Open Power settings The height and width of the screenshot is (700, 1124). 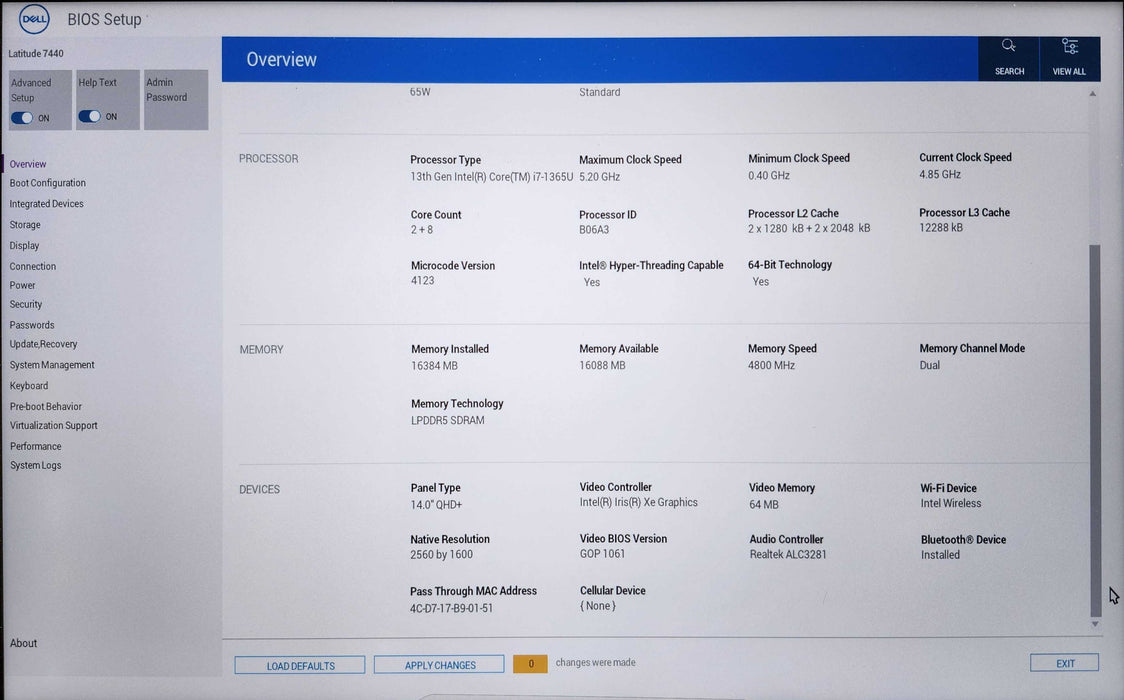coord(22,285)
